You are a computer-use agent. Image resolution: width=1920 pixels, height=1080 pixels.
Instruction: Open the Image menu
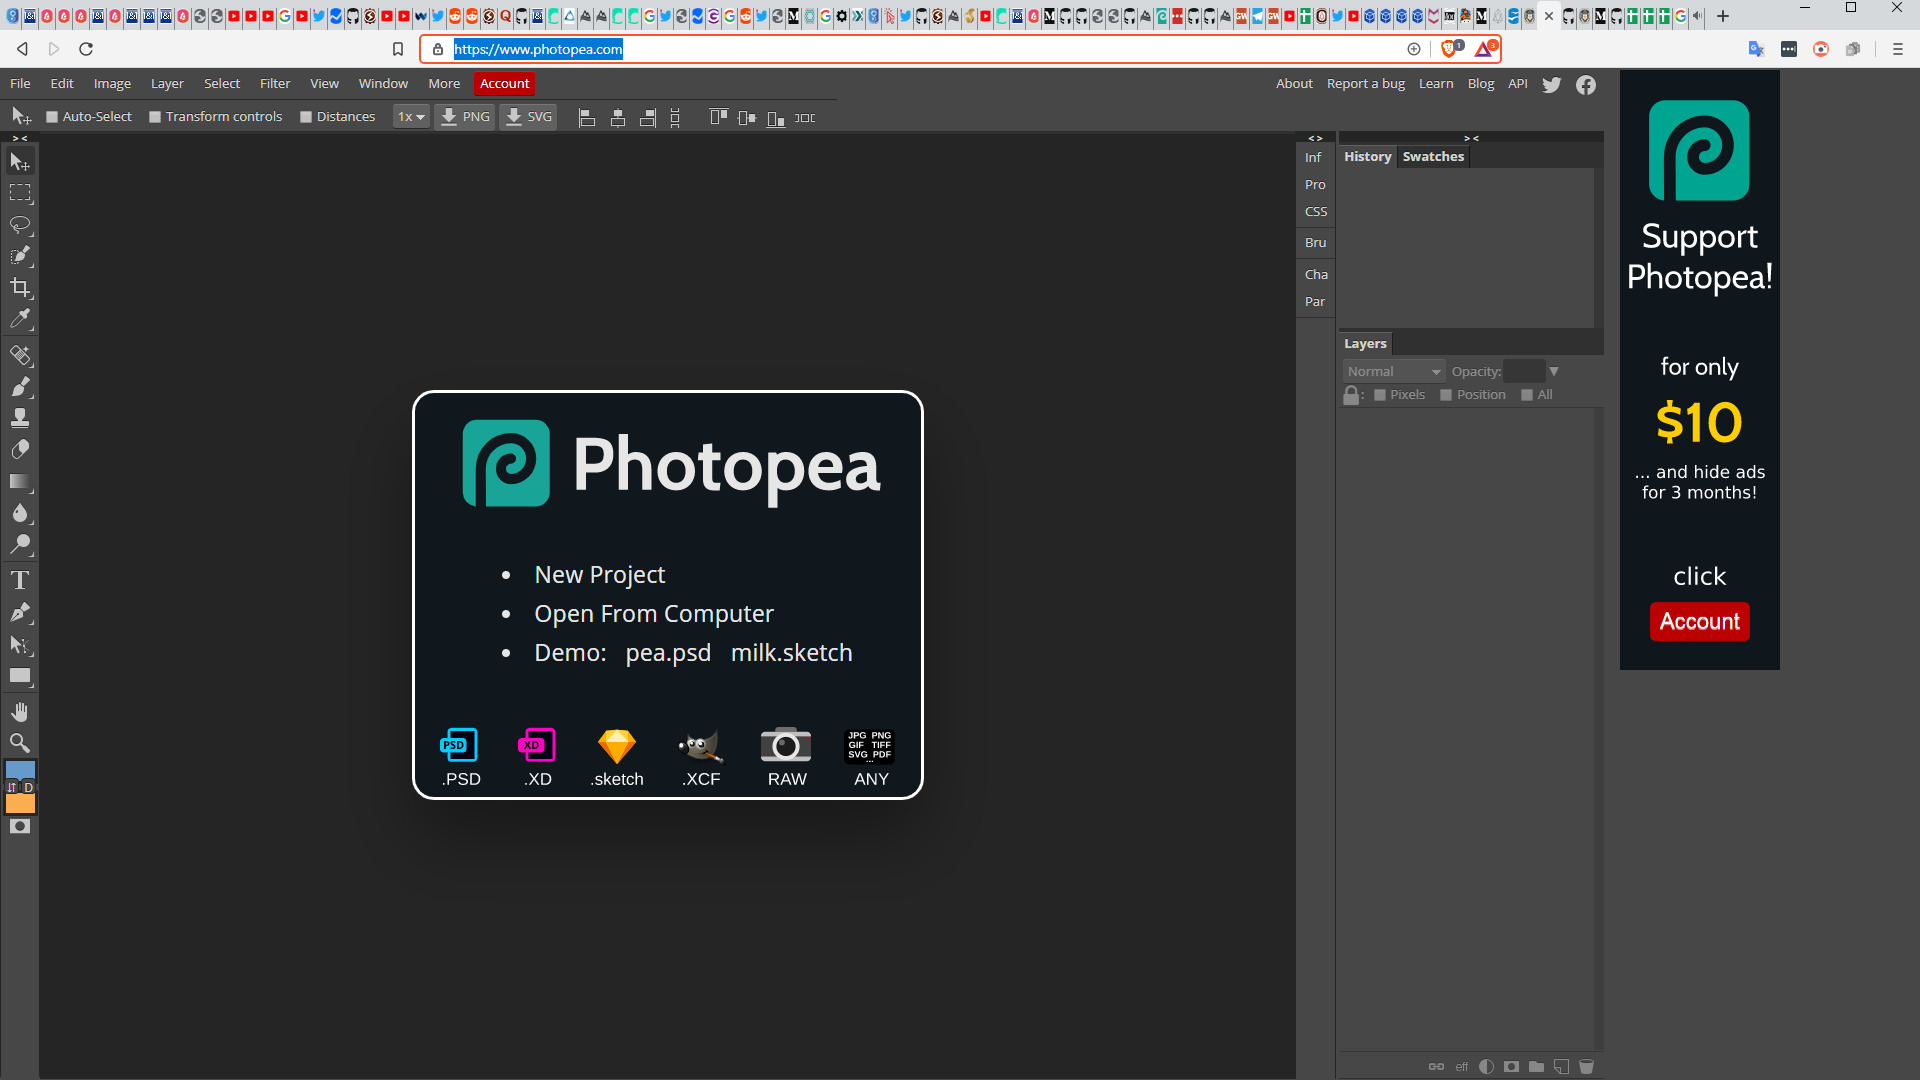(x=112, y=84)
